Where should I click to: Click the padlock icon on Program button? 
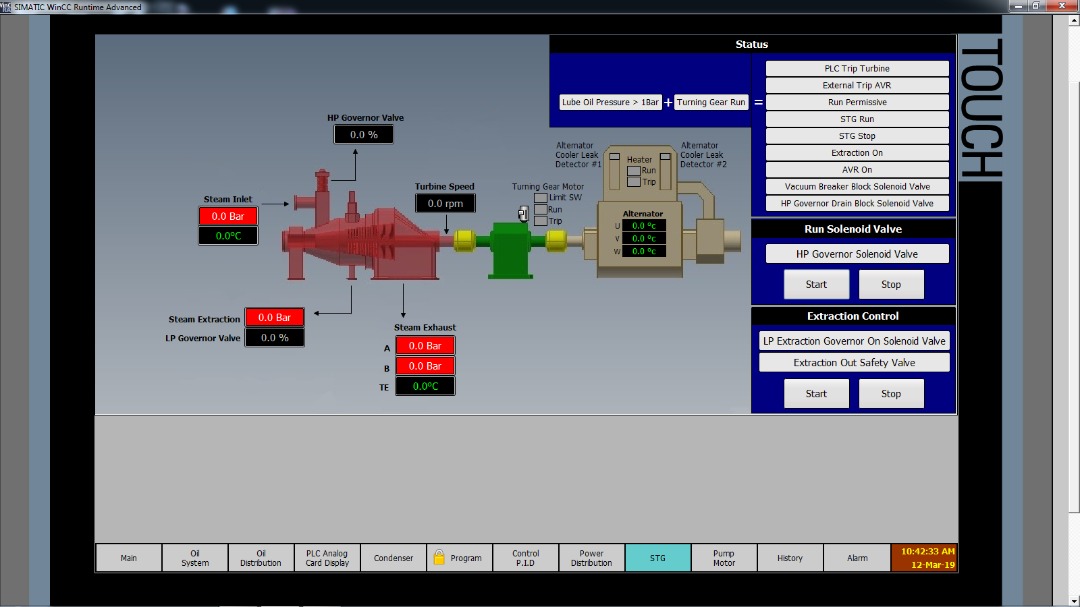pyautogui.click(x=438, y=557)
